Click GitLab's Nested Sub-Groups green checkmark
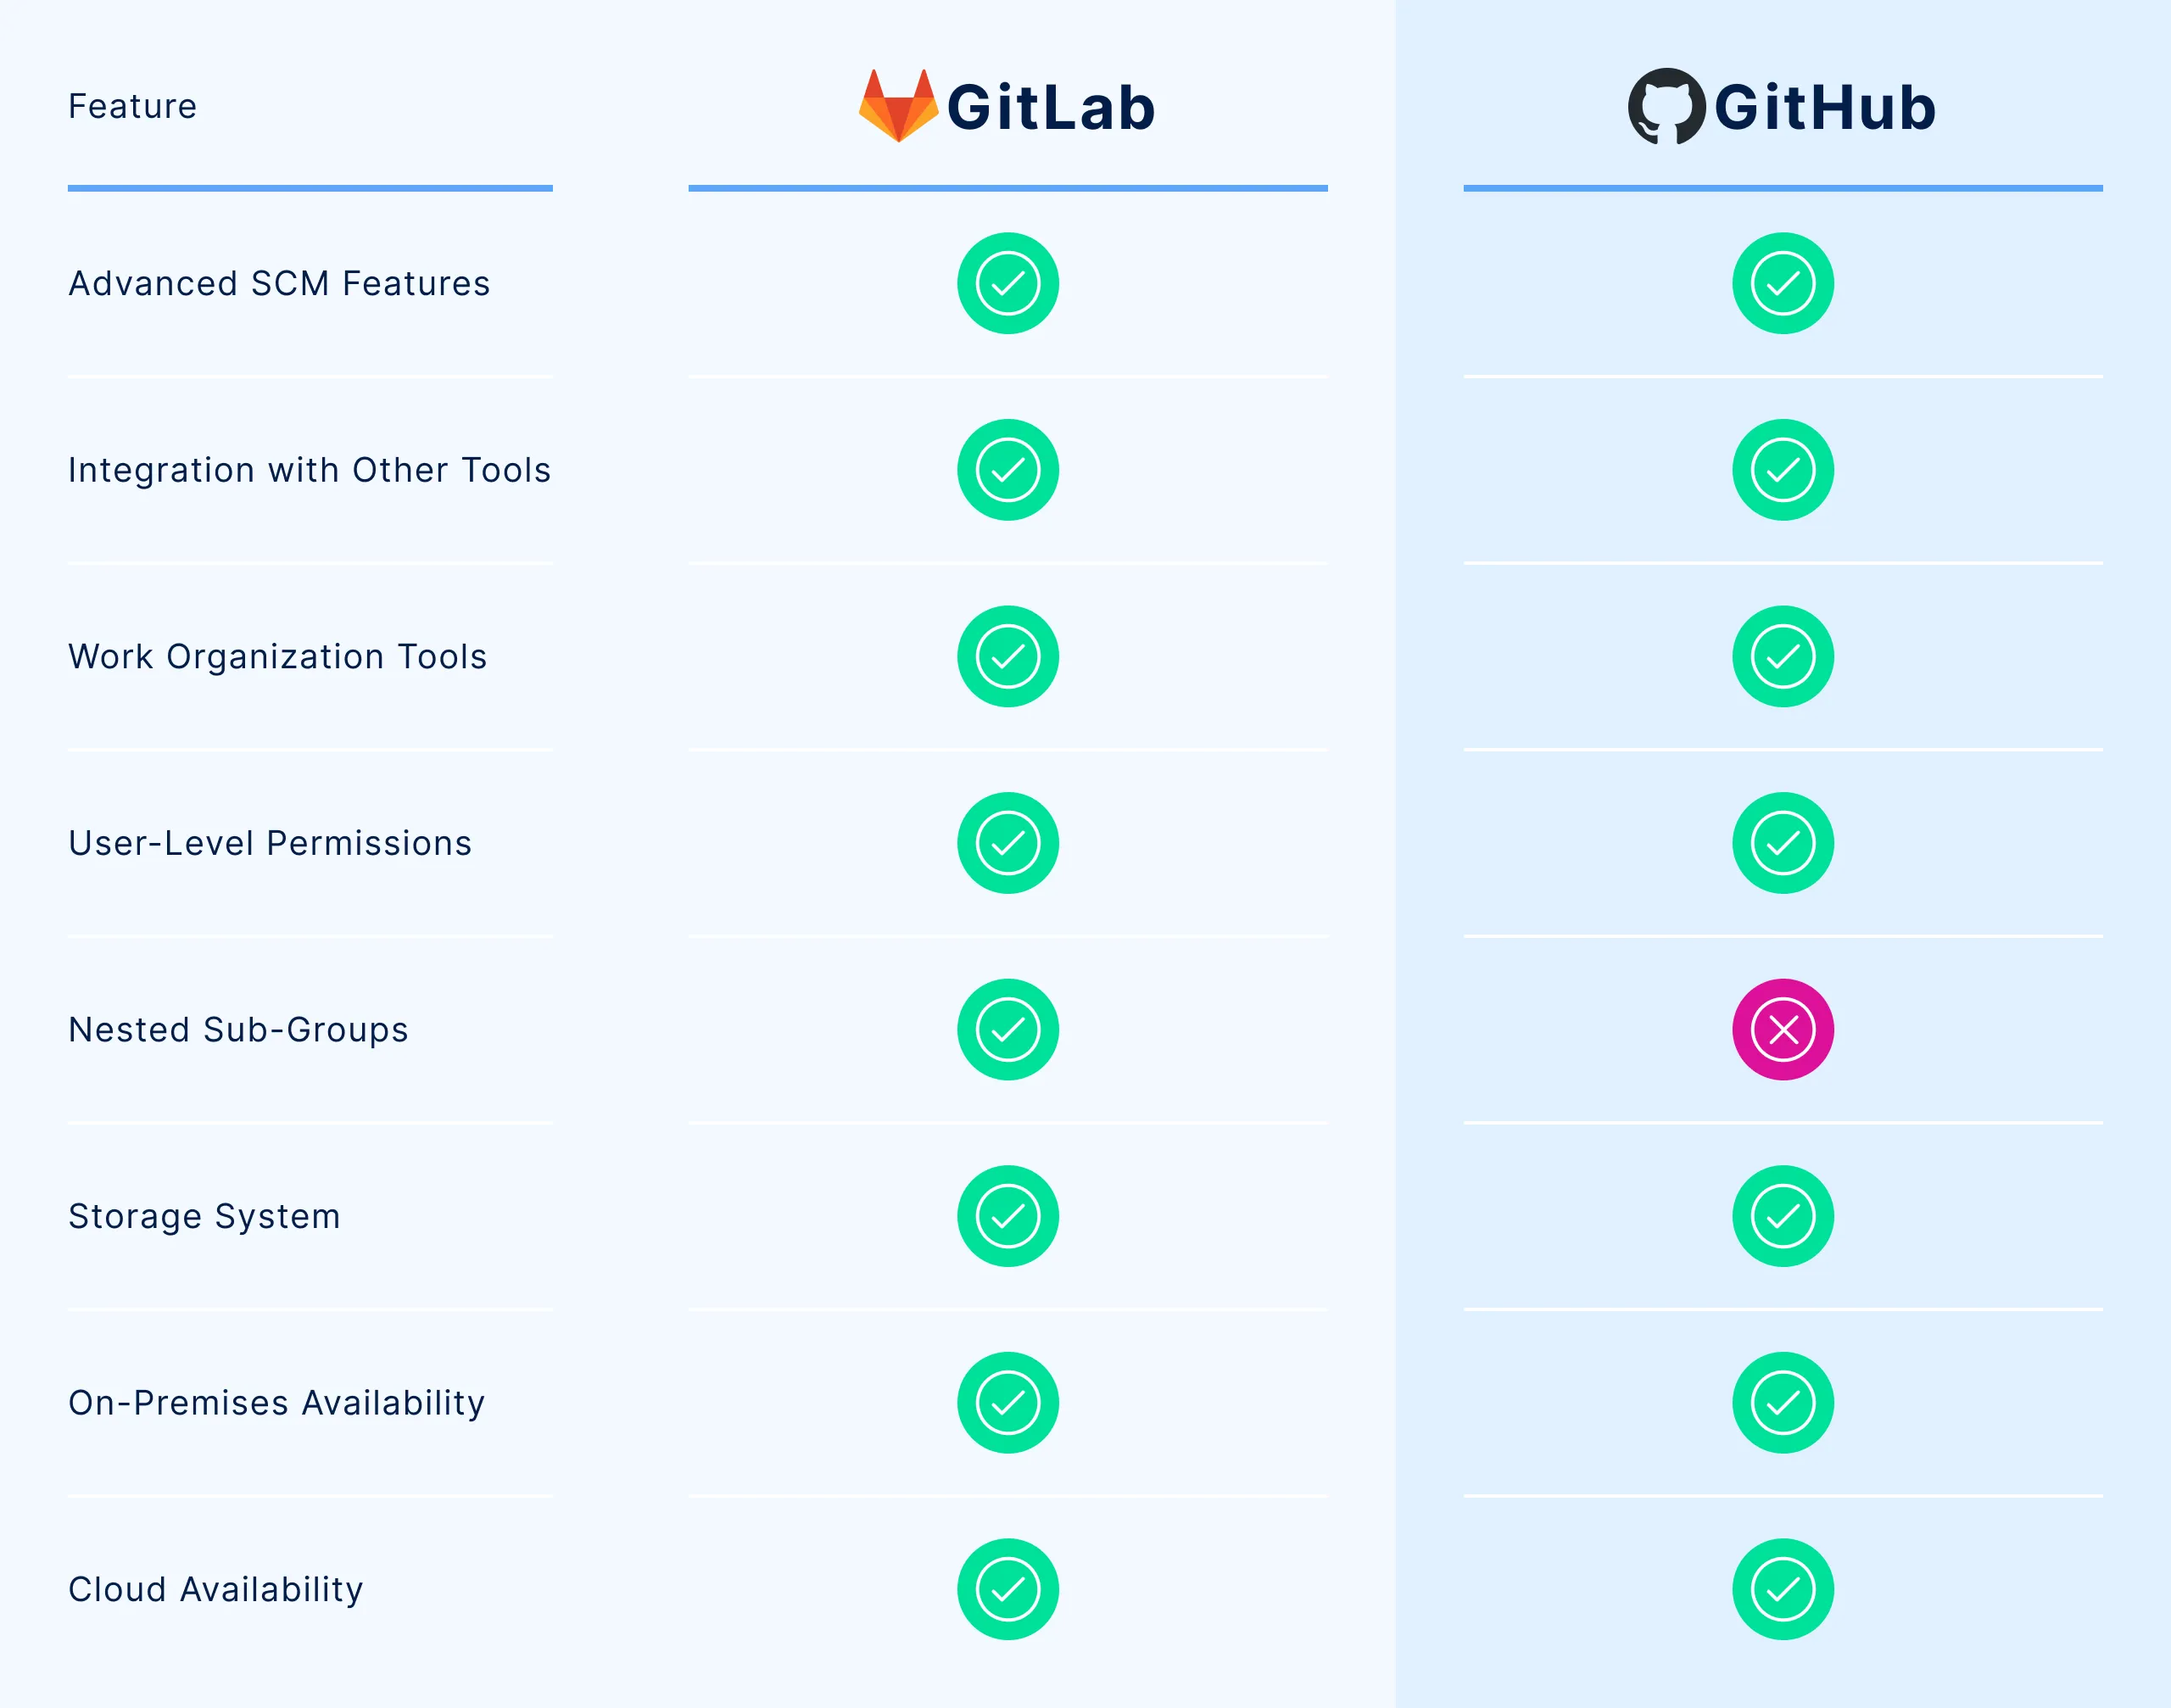 pyautogui.click(x=1007, y=1029)
